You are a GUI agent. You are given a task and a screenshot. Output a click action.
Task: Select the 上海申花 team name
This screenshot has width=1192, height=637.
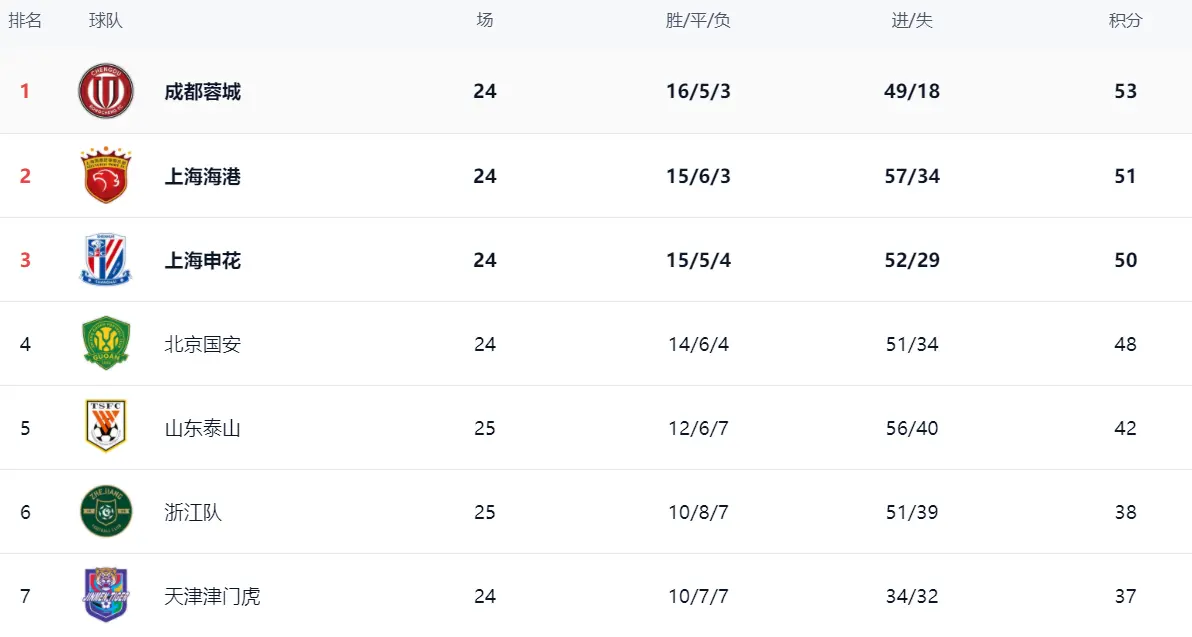[x=203, y=261]
